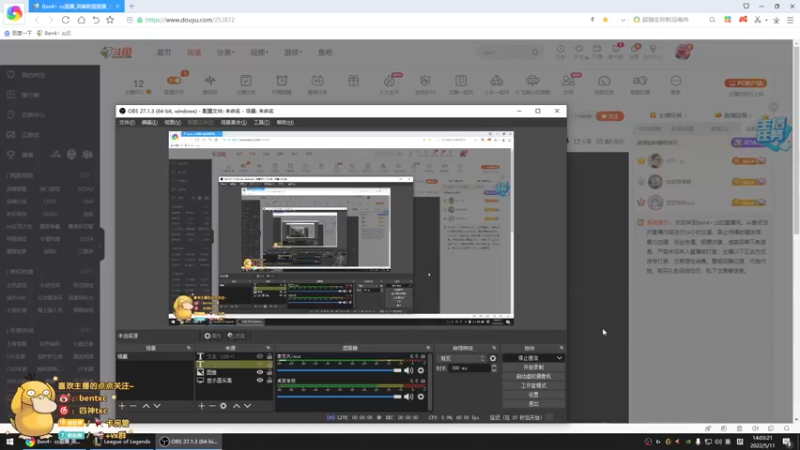Screen dimensions: 800x450
Task: Open audio settings gear for 麦克风/Aux
Action: click(421, 370)
